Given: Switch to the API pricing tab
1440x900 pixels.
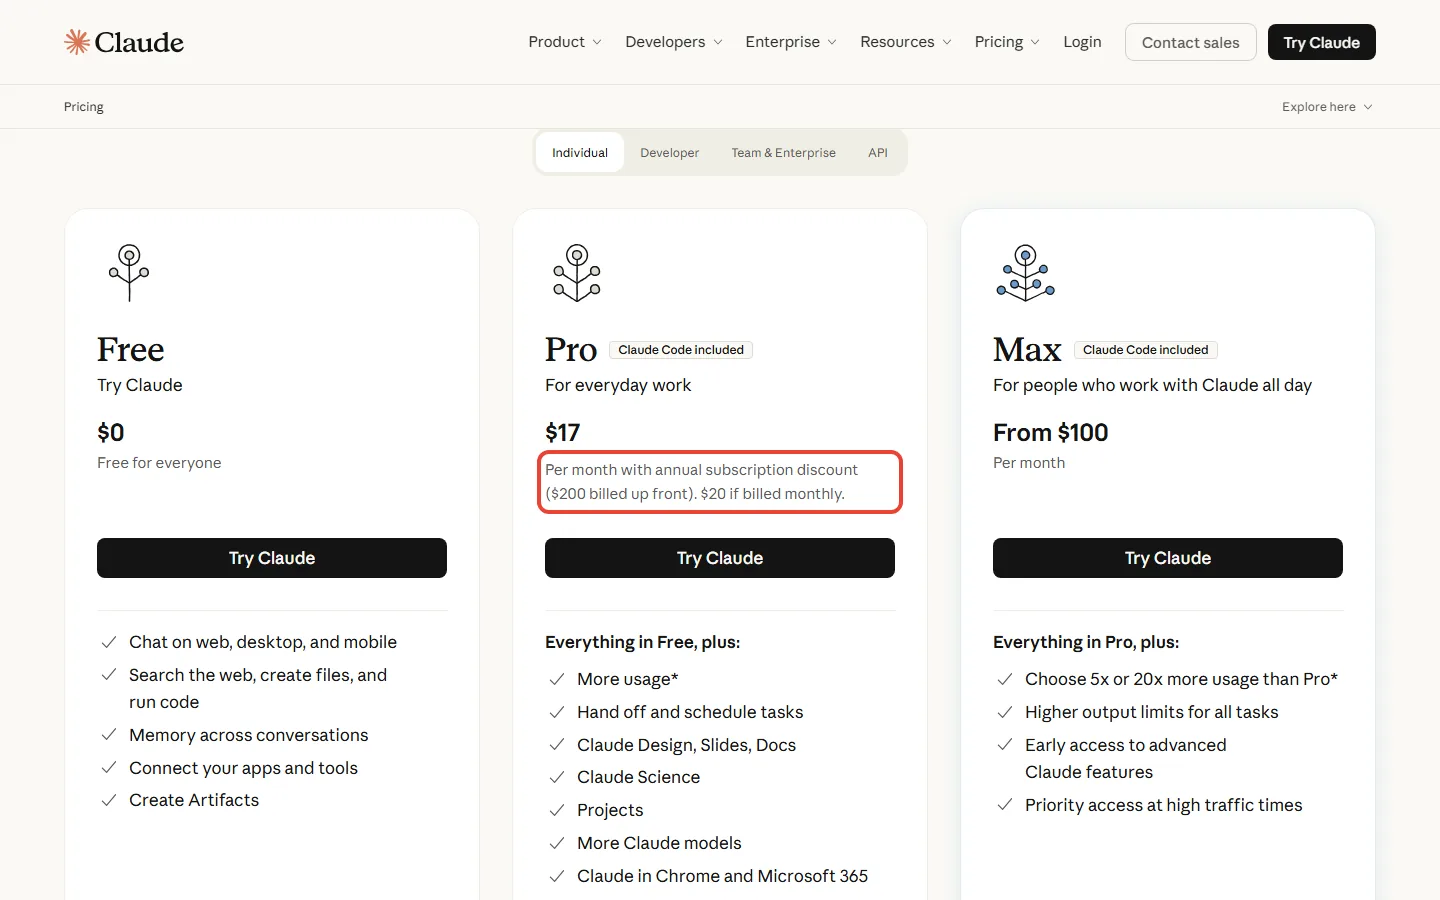Looking at the screenshot, I should pos(878,153).
